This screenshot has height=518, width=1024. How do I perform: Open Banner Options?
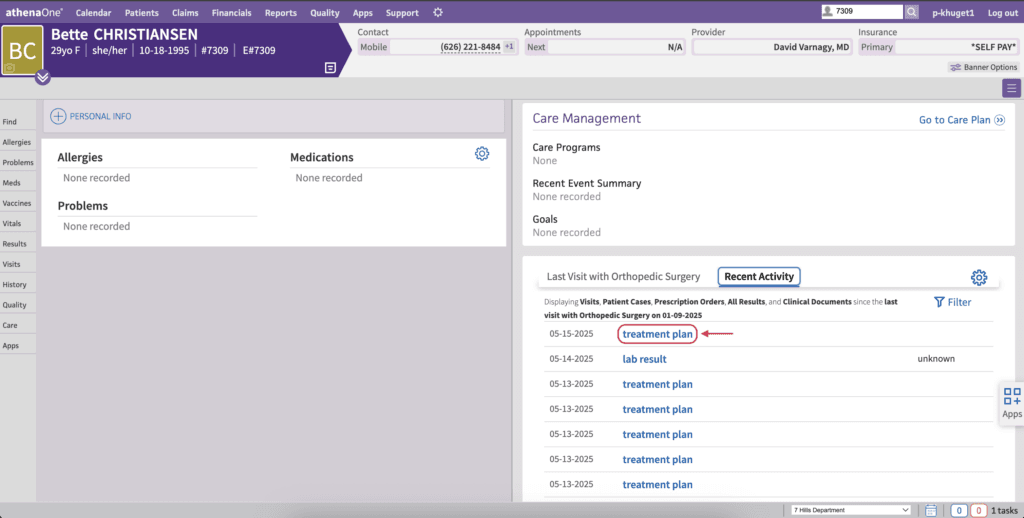(983, 67)
